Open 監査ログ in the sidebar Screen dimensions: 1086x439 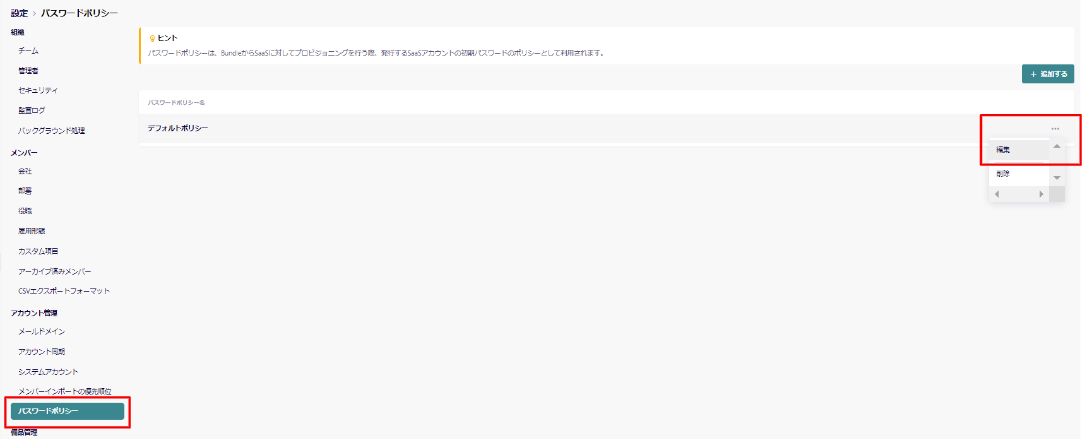[32, 110]
